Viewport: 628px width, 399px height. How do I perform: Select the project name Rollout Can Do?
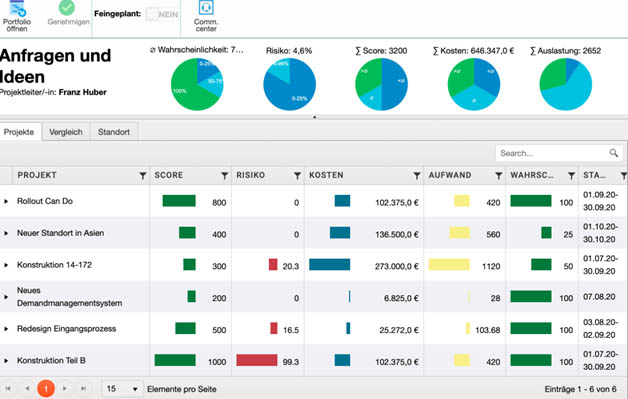tap(45, 201)
